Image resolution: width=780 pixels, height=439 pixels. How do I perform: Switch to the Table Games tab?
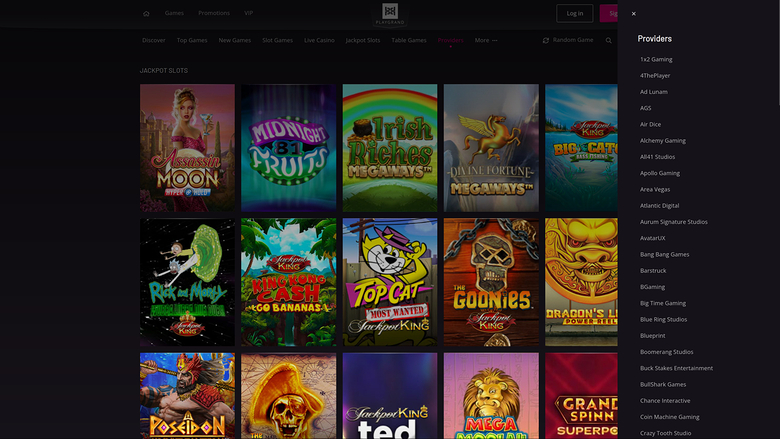(x=409, y=40)
